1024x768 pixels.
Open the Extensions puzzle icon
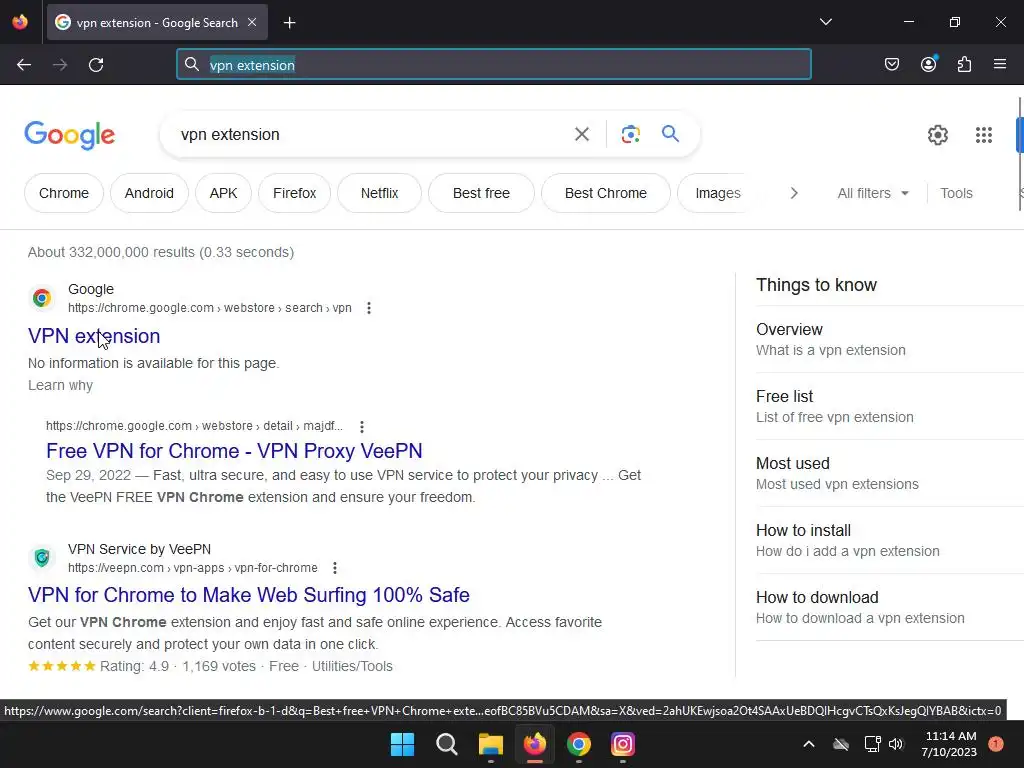[964, 64]
